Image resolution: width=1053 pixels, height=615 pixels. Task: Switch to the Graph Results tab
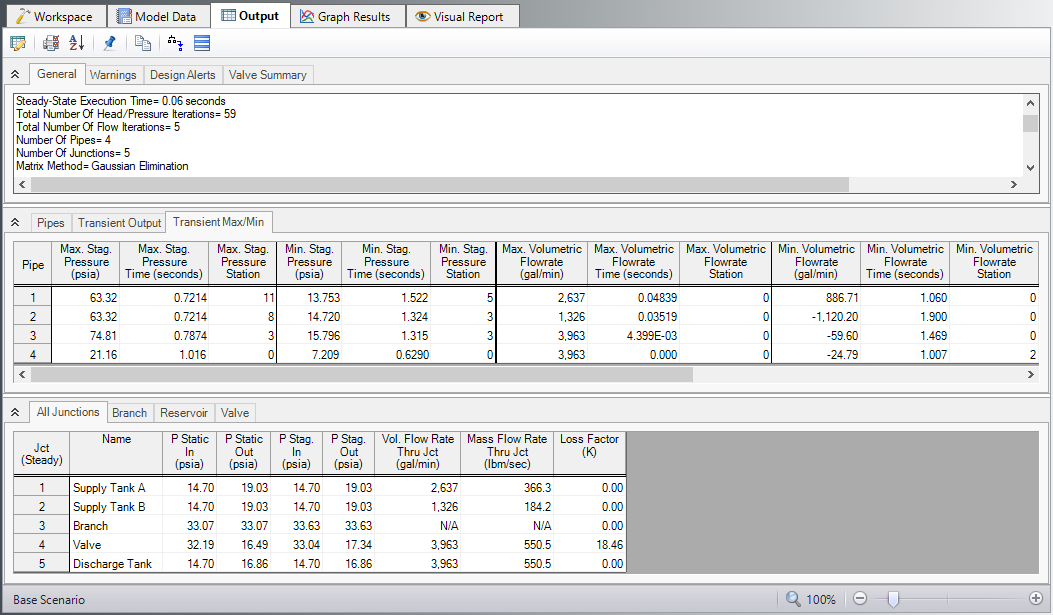coord(346,15)
